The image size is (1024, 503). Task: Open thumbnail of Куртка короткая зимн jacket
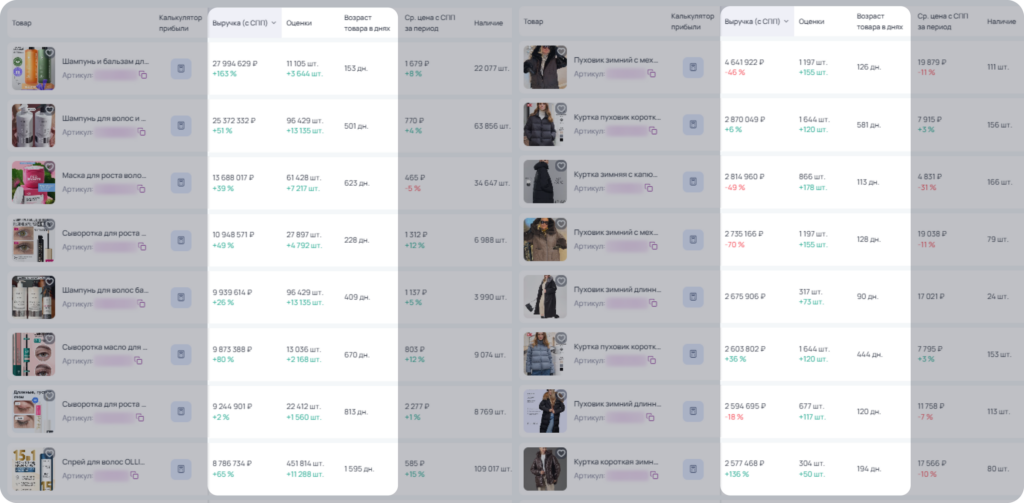point(545,469)
